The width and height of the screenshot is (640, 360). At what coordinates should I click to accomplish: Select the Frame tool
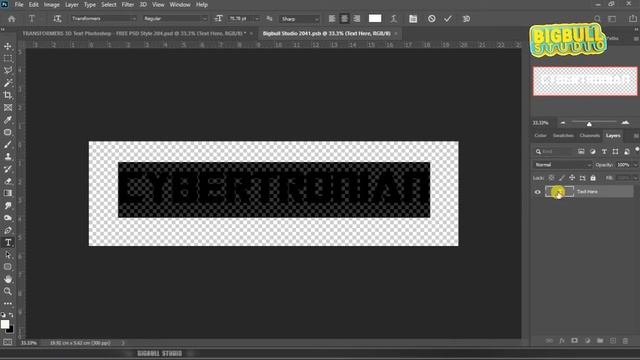tap(8, 108)
